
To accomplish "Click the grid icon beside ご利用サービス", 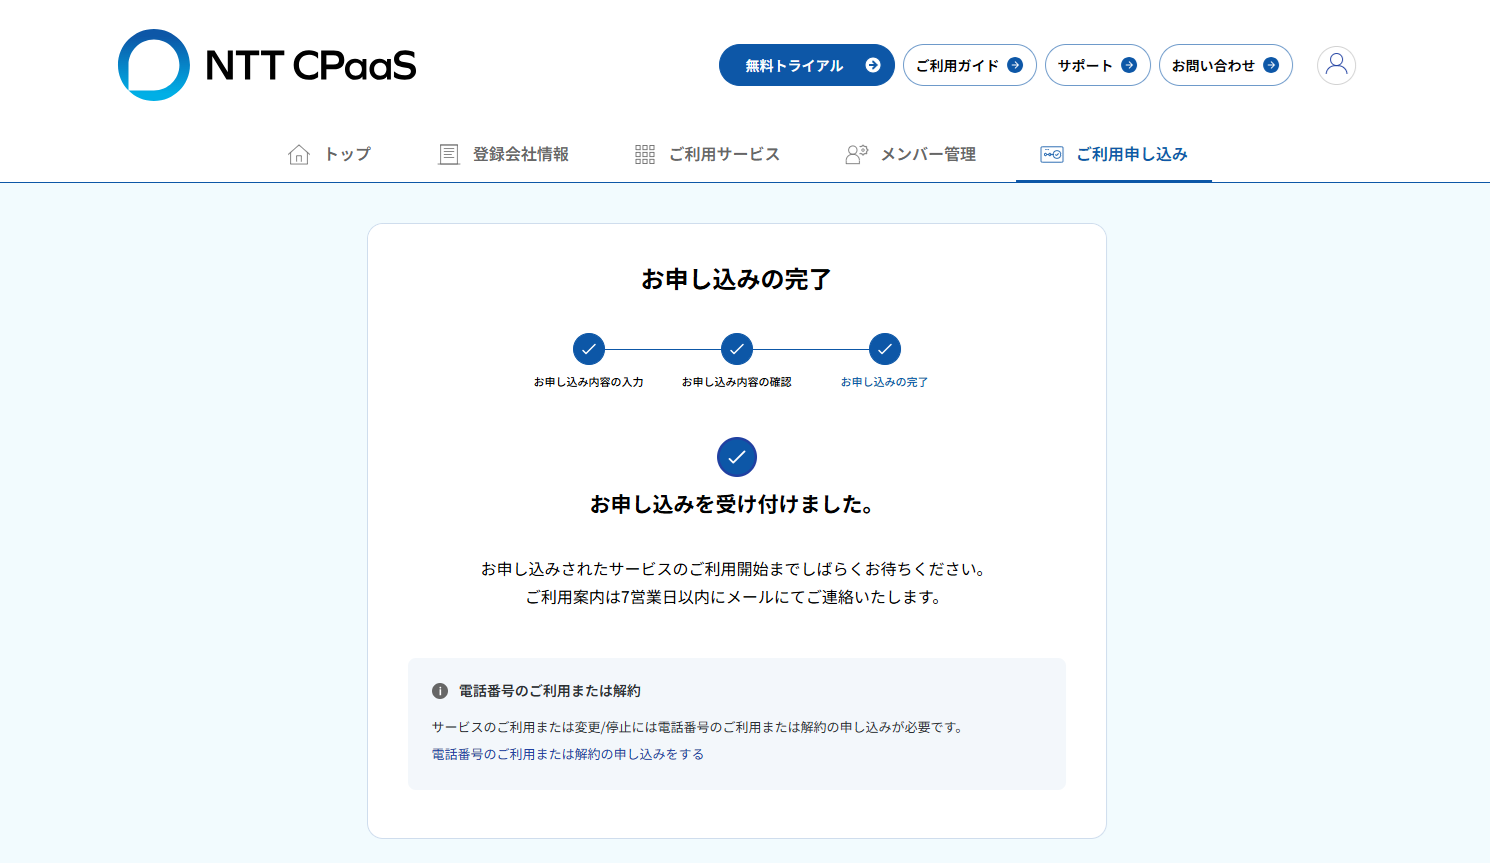I will [x=645, y=154].
